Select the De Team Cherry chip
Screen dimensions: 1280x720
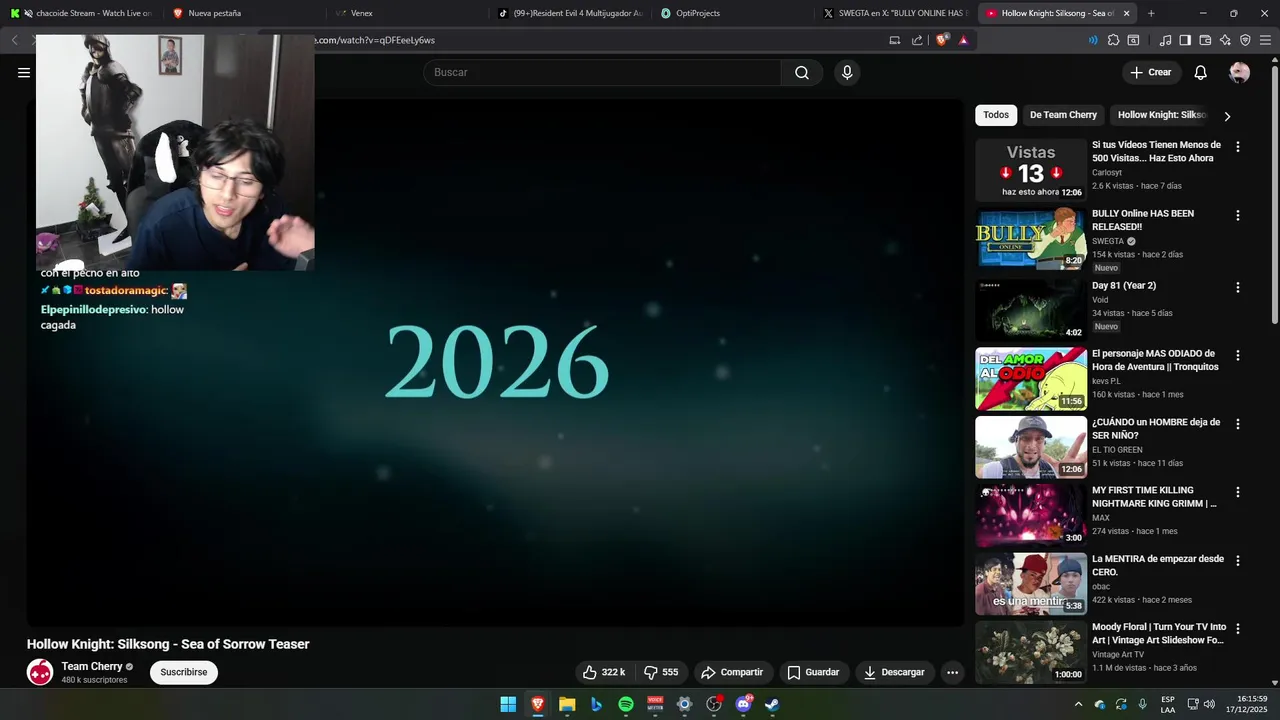[x=1063, y=115]
